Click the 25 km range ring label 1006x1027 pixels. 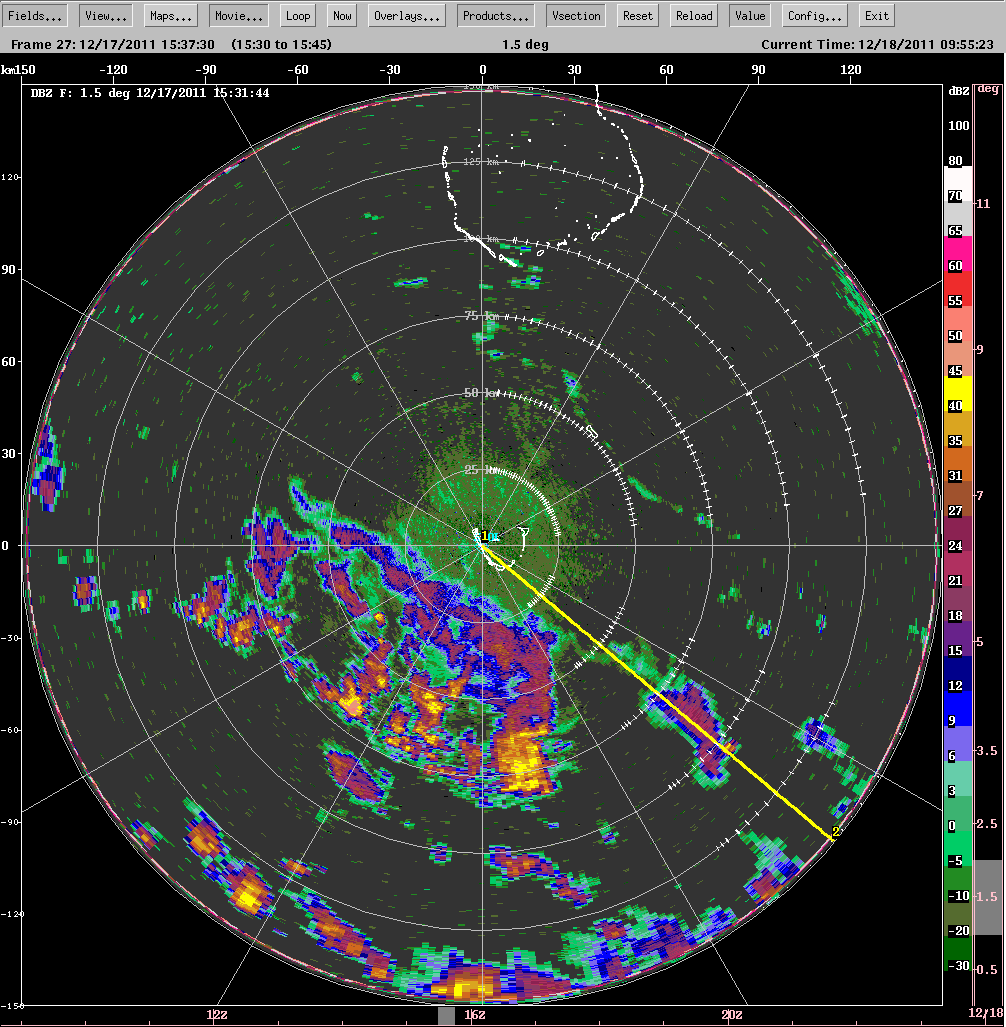tap(481, 470)
